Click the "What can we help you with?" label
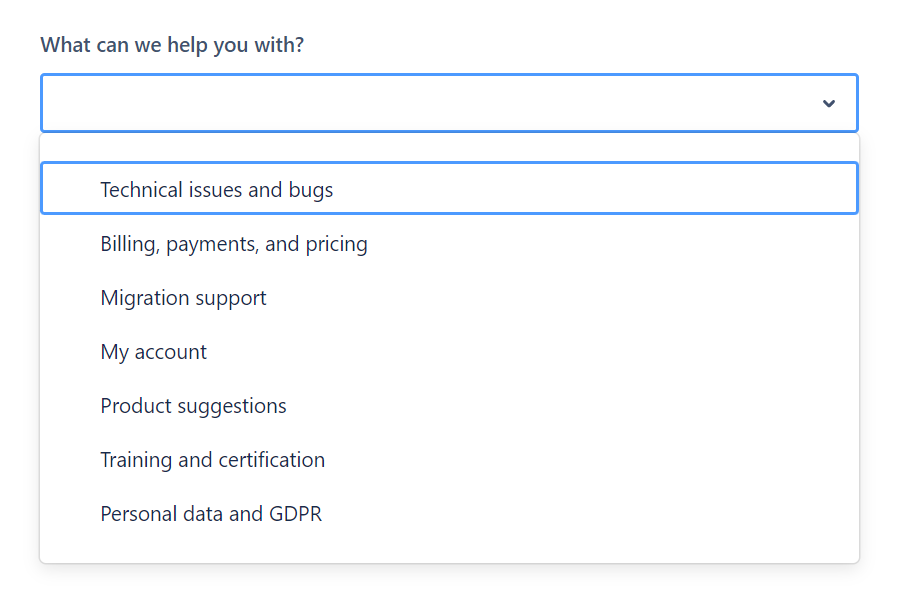Image resolution: width=904 pixels, height=610 pixels. [172, 46]
